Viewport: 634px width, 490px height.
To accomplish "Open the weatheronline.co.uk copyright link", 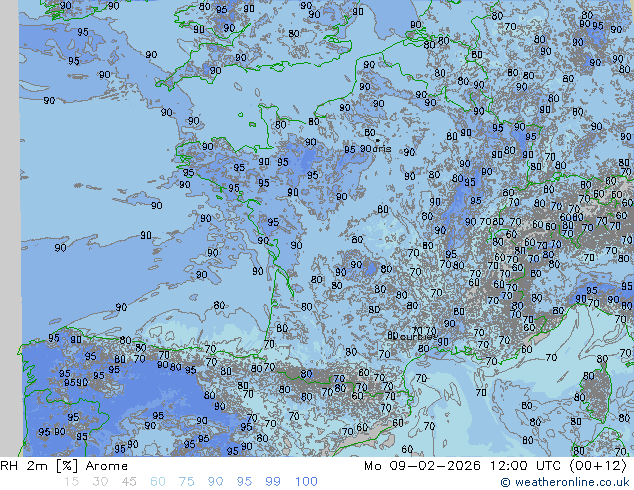I will (x=565, y=482).
